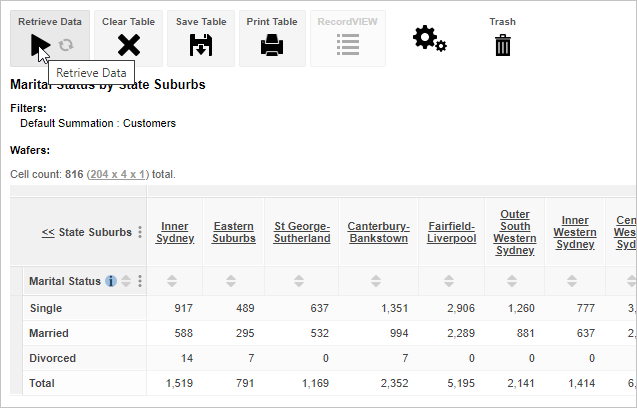Select Fairfield-Liverpool column header link
This screenshot has width=637, height=408.
point(451,232)
